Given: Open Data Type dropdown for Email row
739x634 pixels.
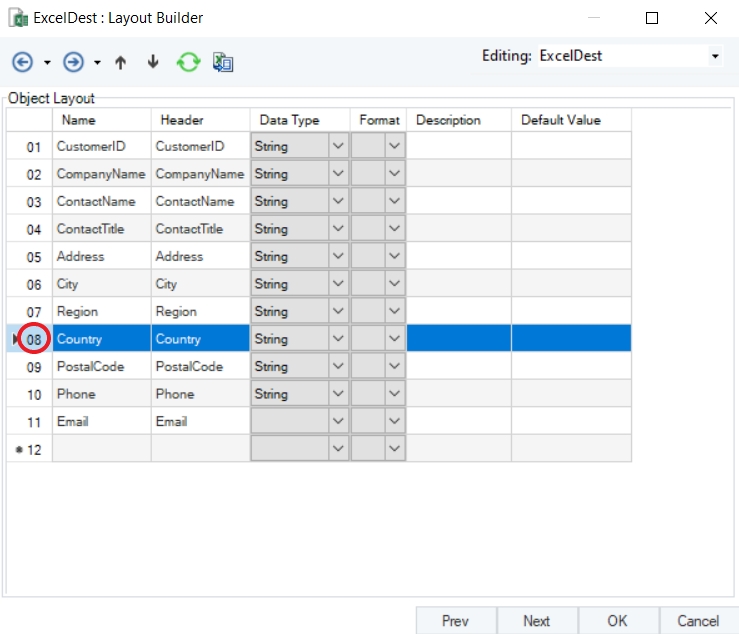Looking at the screenshot, I should 338,421.
